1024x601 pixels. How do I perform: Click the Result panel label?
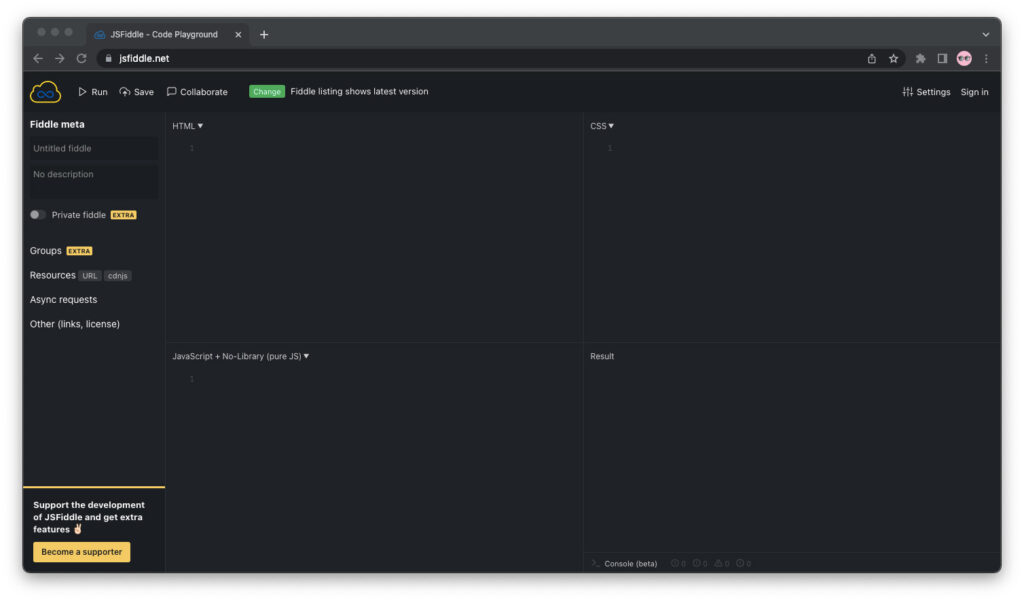tap(602, 356)
